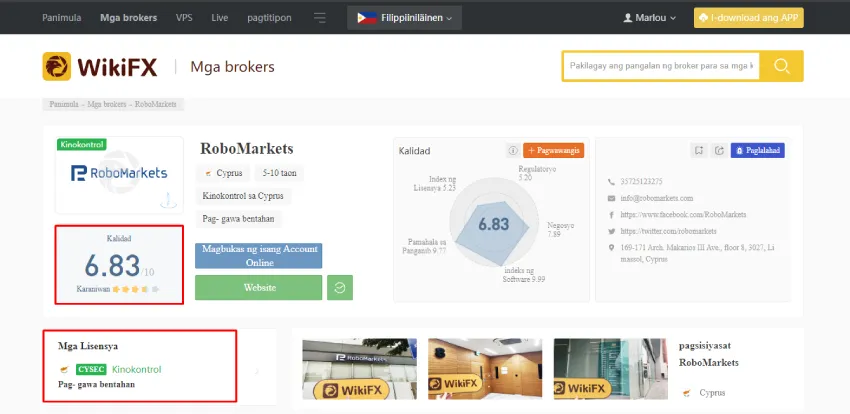Click the user profile icon beside Marlou
This screenshot has height=414, width=850.
tap(628, 18)
